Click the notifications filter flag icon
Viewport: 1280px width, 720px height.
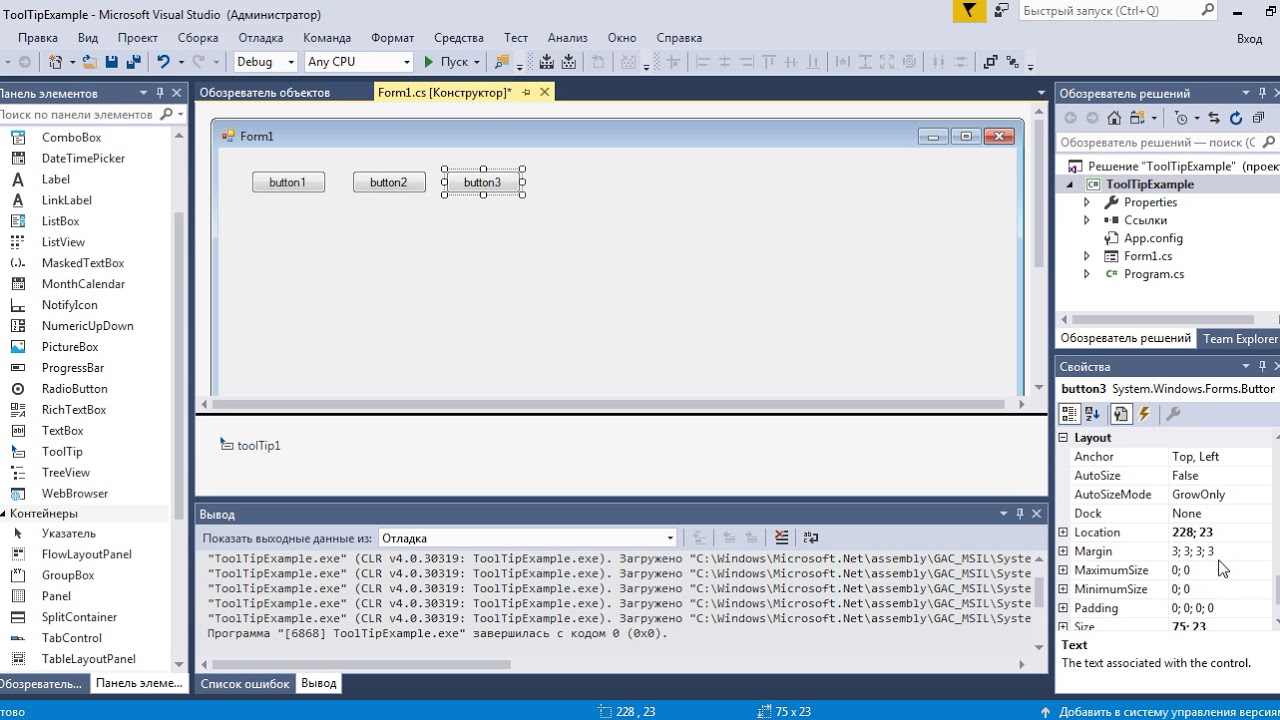coord(968,11)
